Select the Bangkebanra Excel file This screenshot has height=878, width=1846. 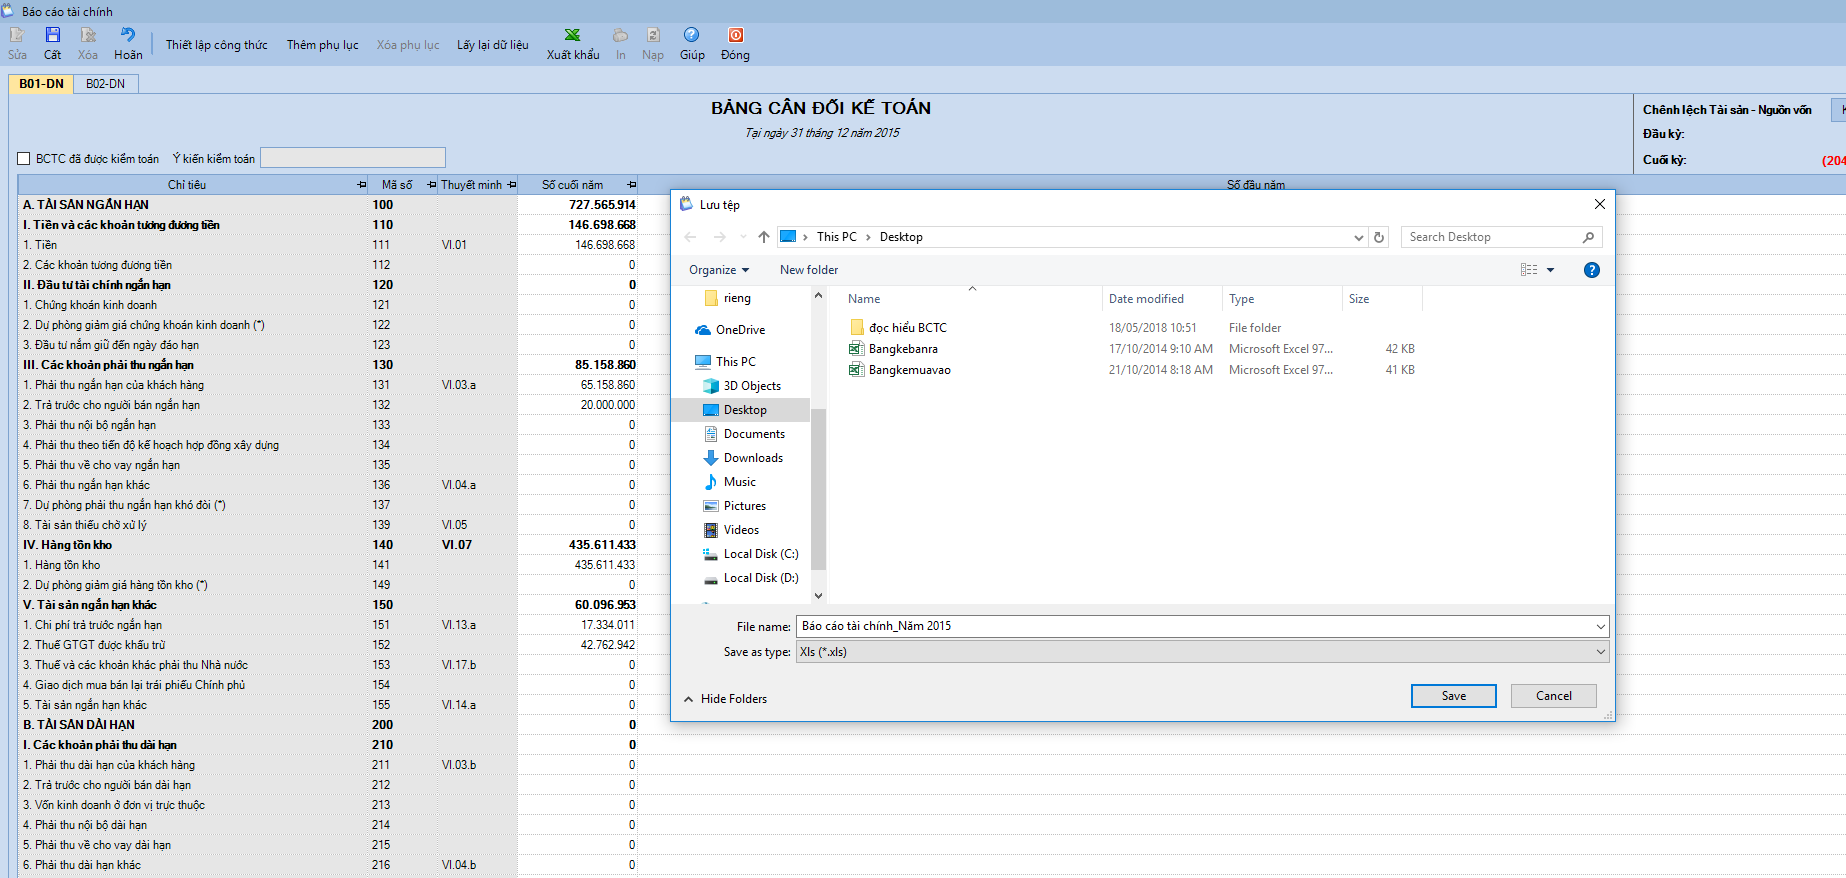(x=893, y=349)
